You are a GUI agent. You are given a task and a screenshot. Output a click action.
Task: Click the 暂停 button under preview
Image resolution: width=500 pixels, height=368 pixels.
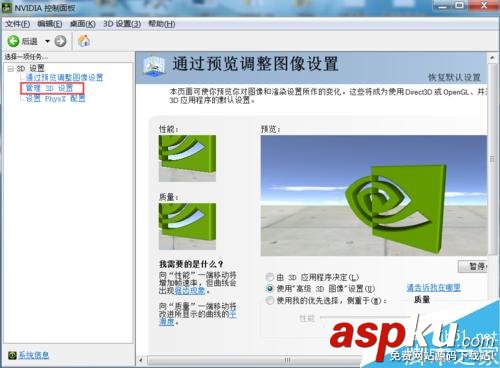pyautogui.click(x=473, y=266)
